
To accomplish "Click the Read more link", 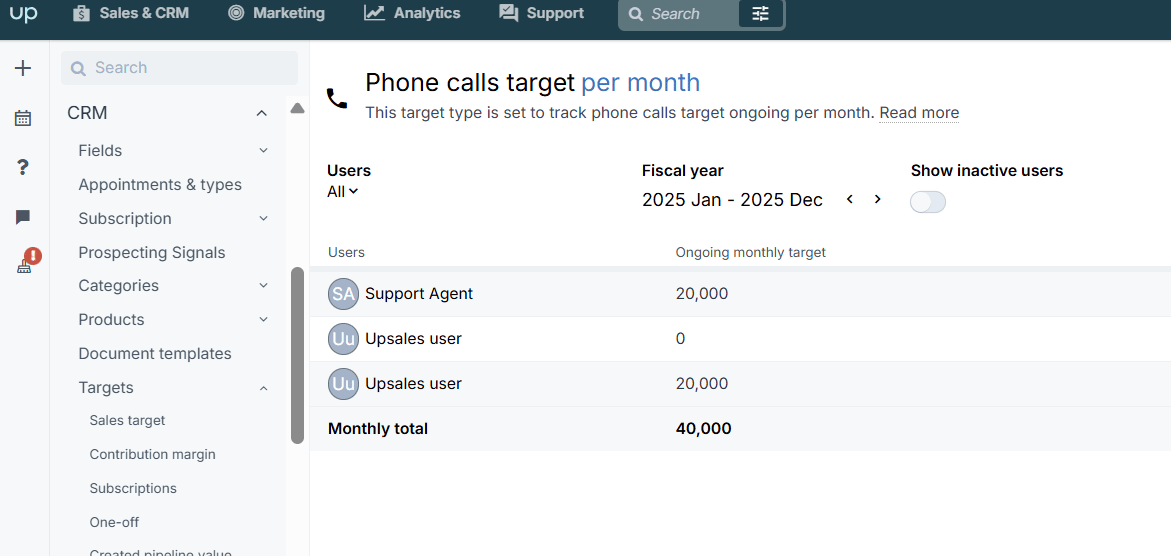I will (919, 114).
